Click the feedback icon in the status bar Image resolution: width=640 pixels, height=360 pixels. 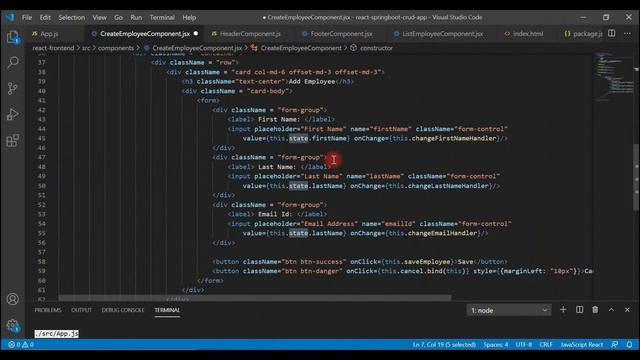614,344
